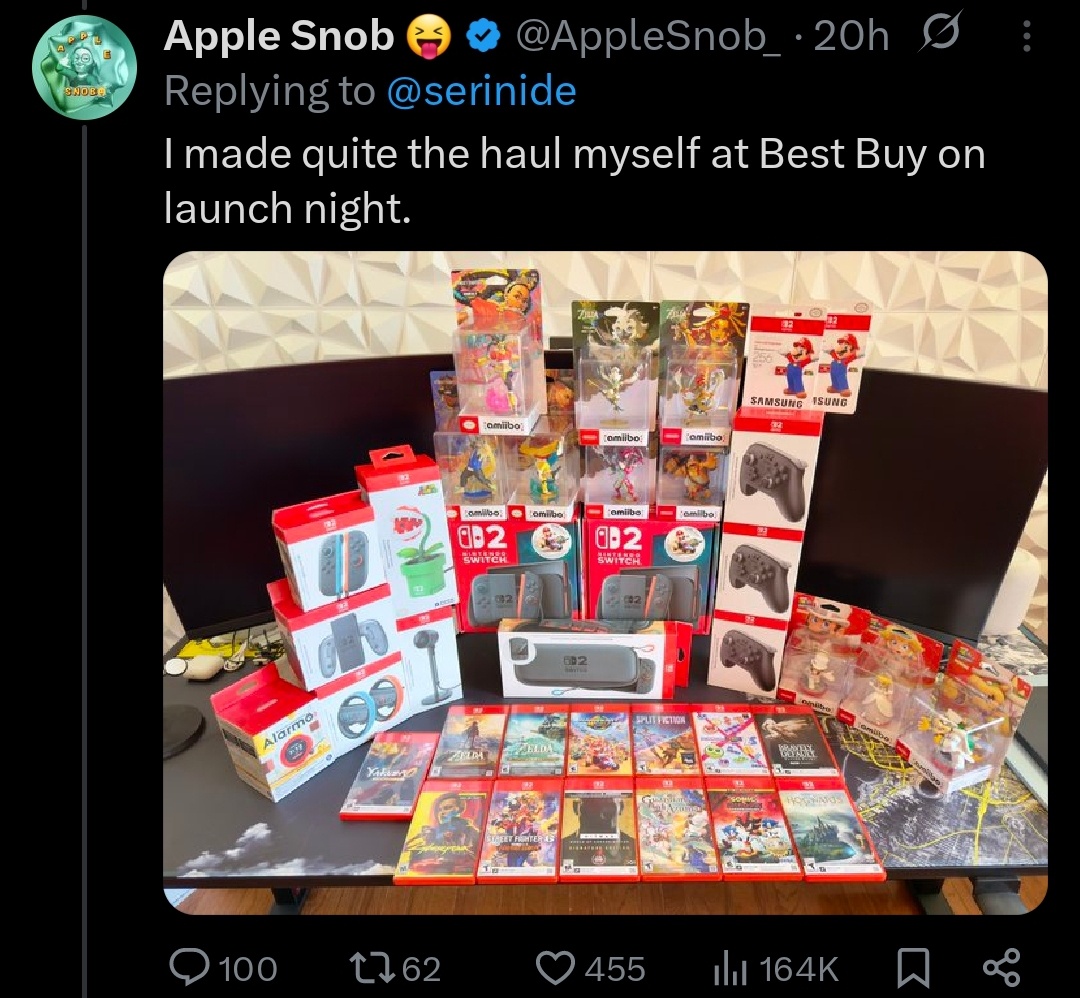Like the tweet with the heart icon
This screenshot has width=1080, height=998.
tap(556, 968)
